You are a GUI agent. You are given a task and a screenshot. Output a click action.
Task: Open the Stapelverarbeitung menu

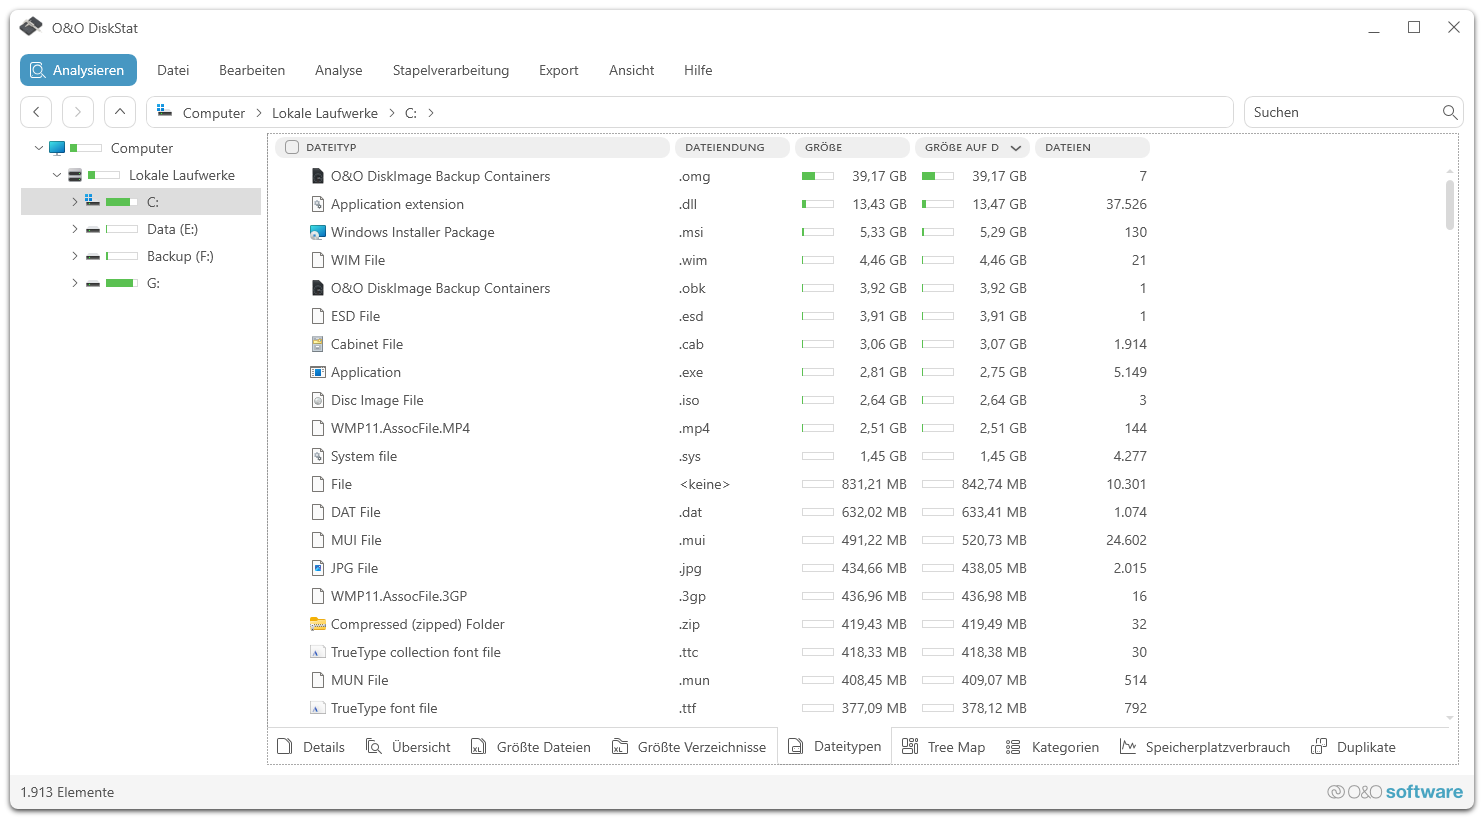pos(451,70)
